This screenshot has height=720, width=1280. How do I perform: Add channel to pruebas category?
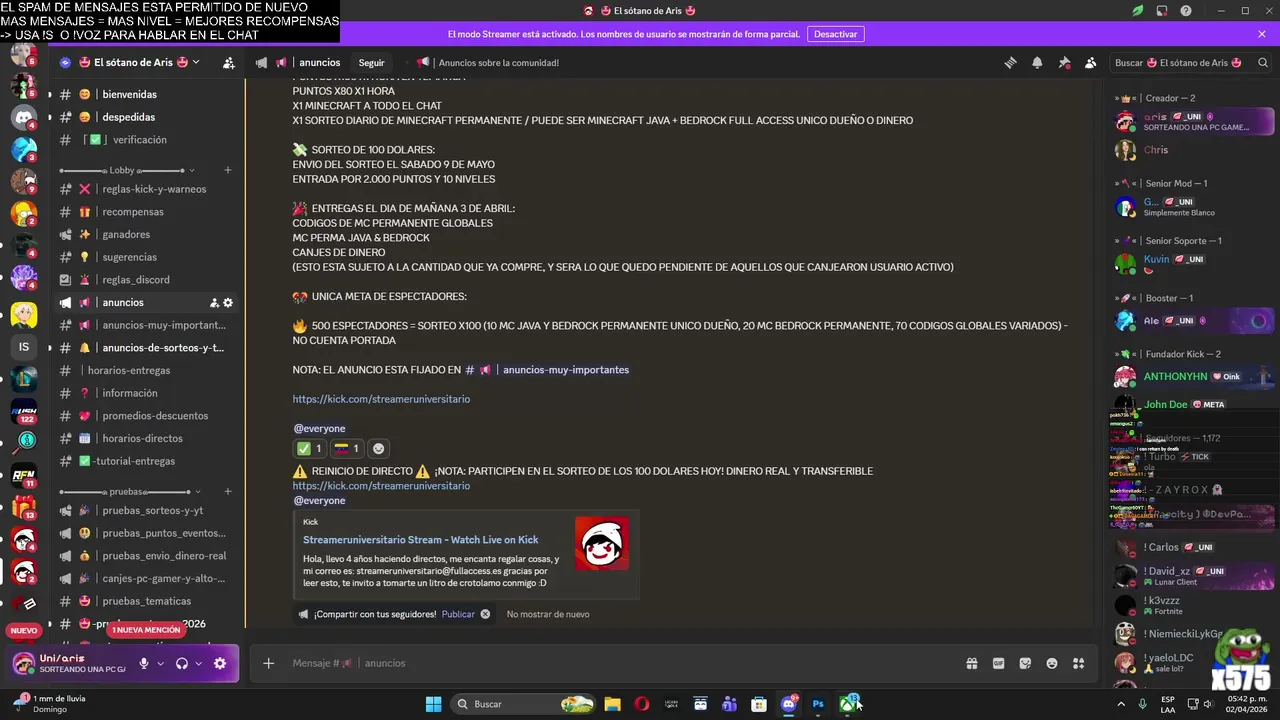click(228, 492)
